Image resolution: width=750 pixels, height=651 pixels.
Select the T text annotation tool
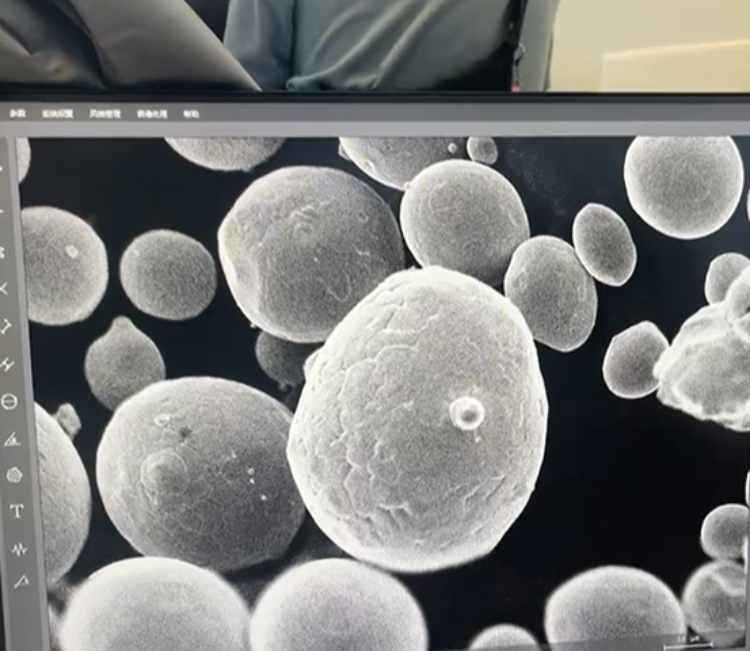17,511
